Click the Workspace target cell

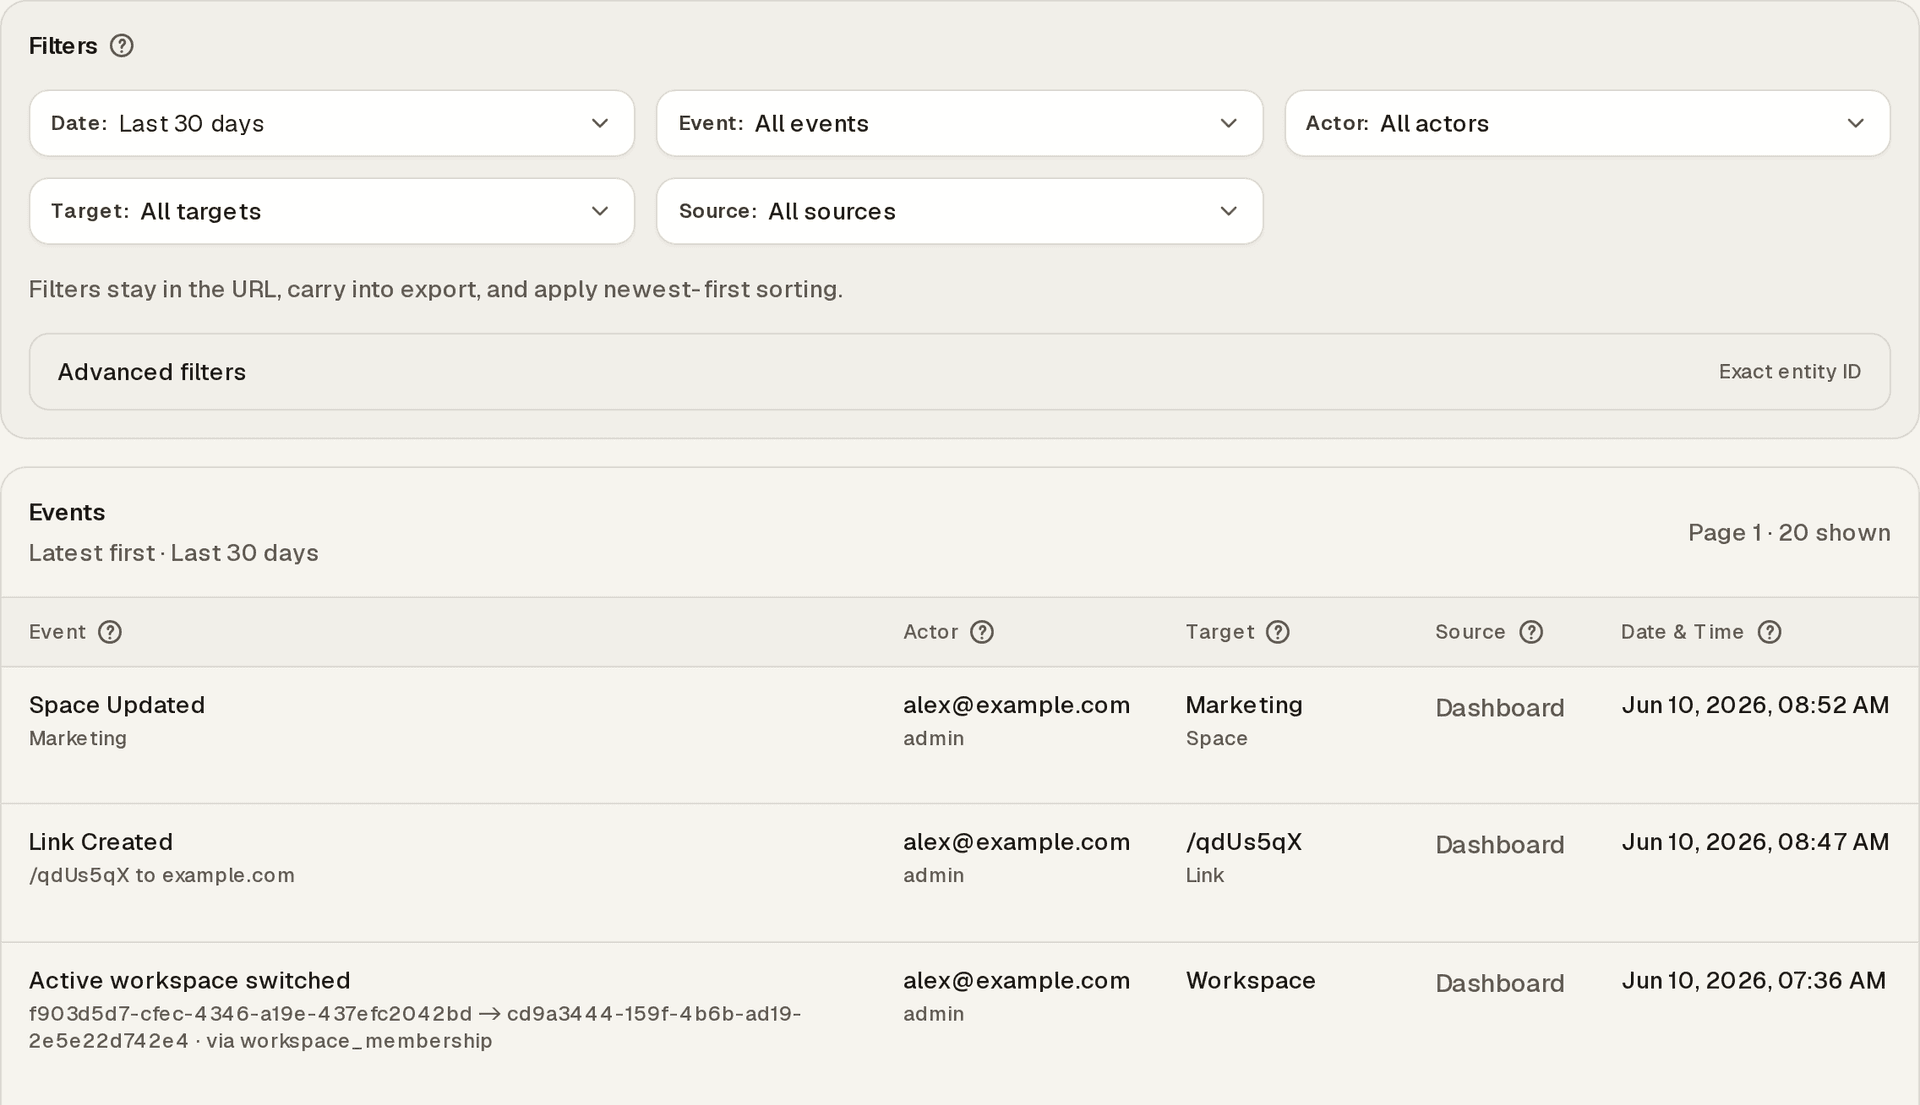pyautogui.click(x=1250, y=980)
